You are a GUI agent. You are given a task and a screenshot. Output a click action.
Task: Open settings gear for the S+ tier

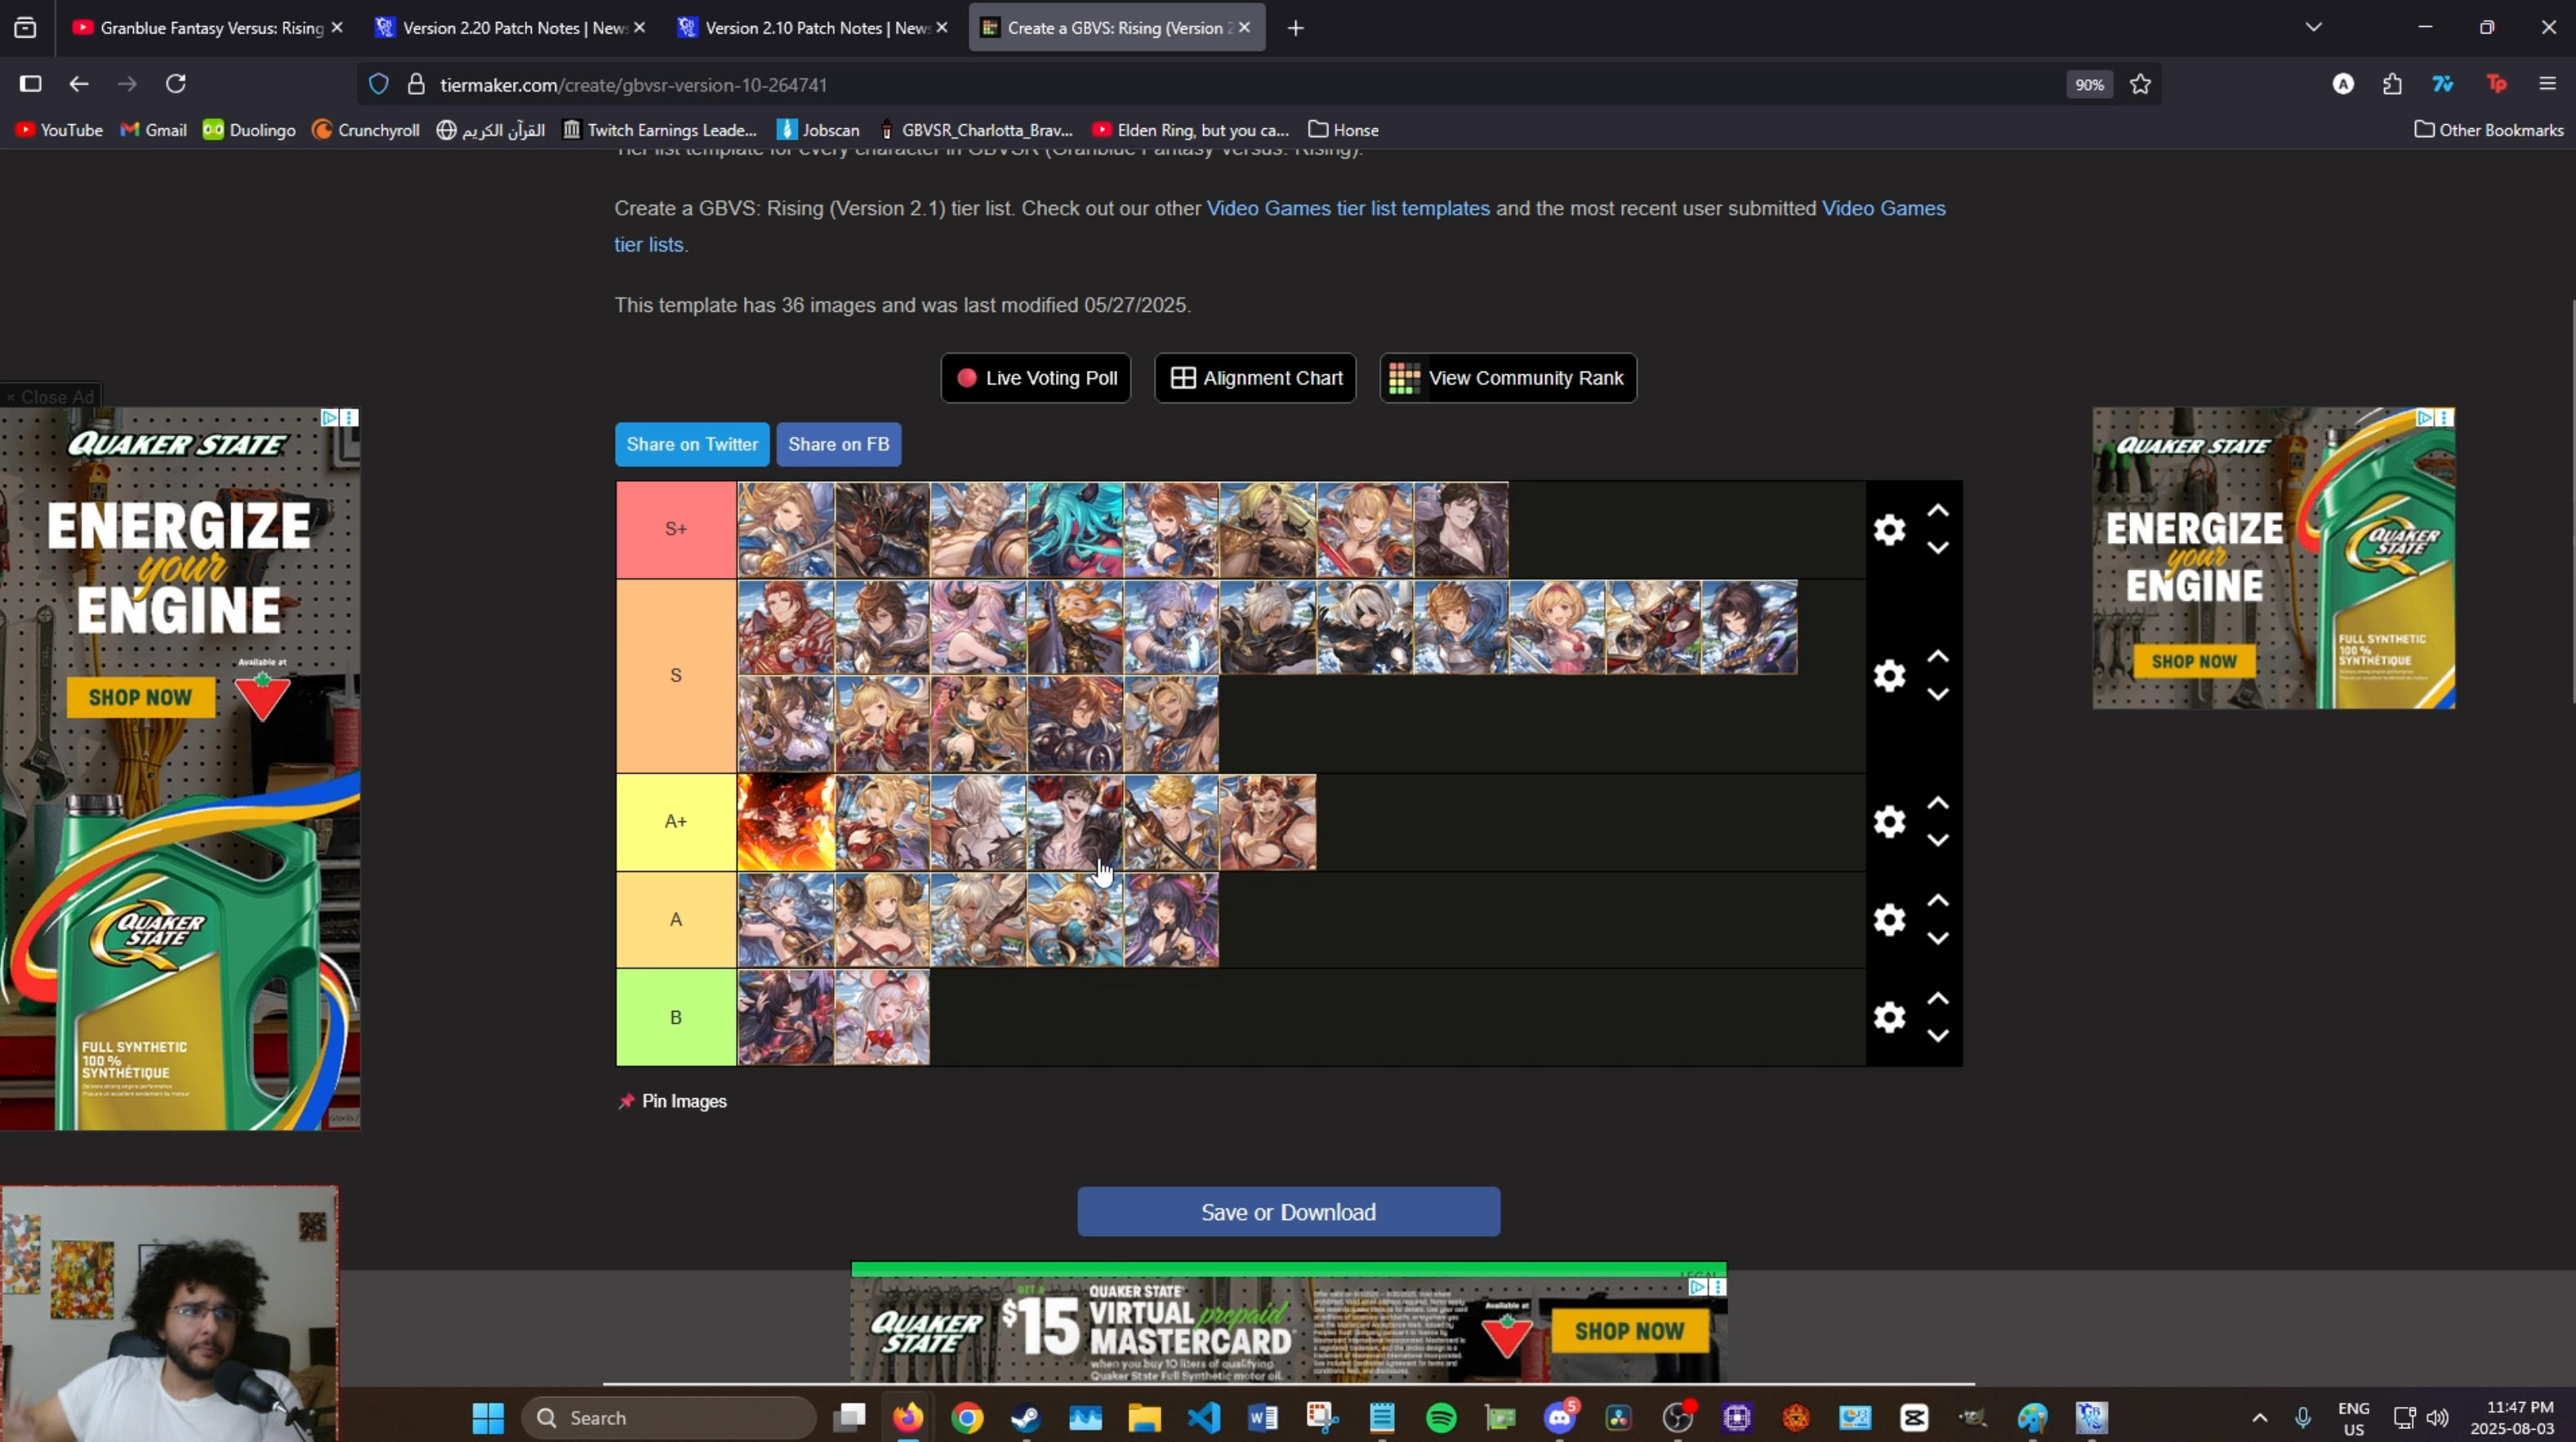click(1889, 529)
